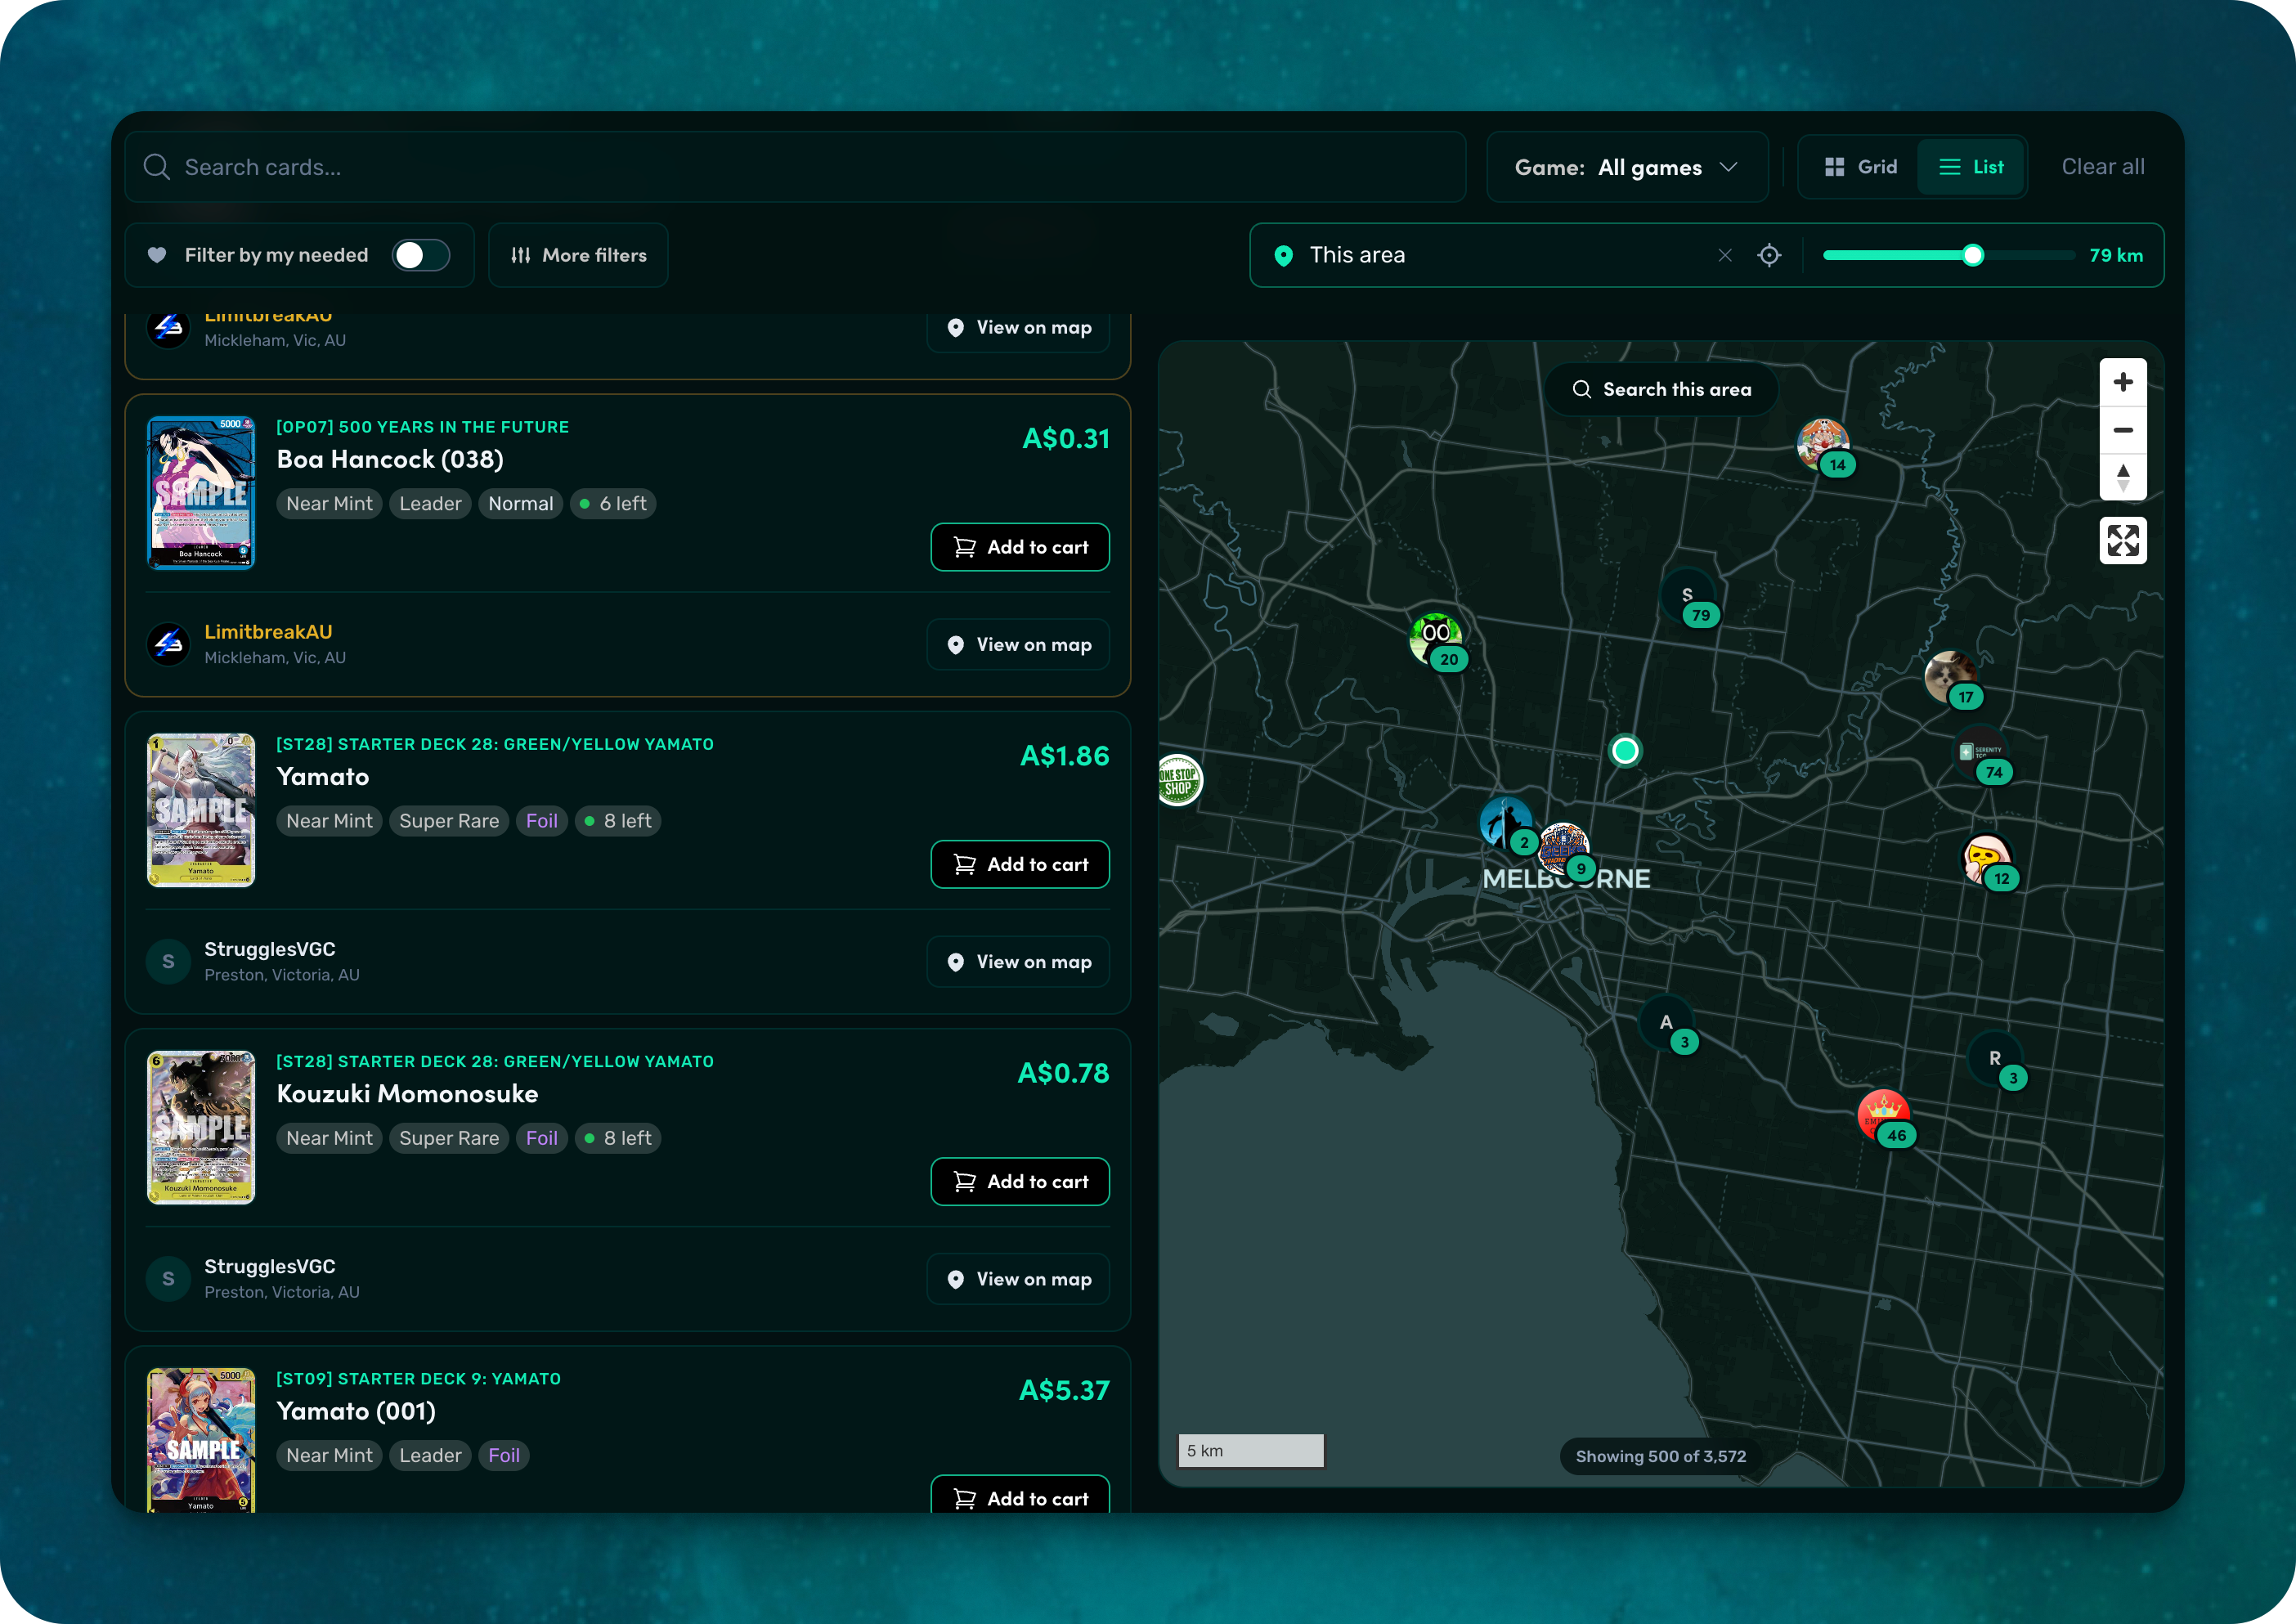
Task: Click the heart icon beside Filter by my needed
Action: [157, 255]
